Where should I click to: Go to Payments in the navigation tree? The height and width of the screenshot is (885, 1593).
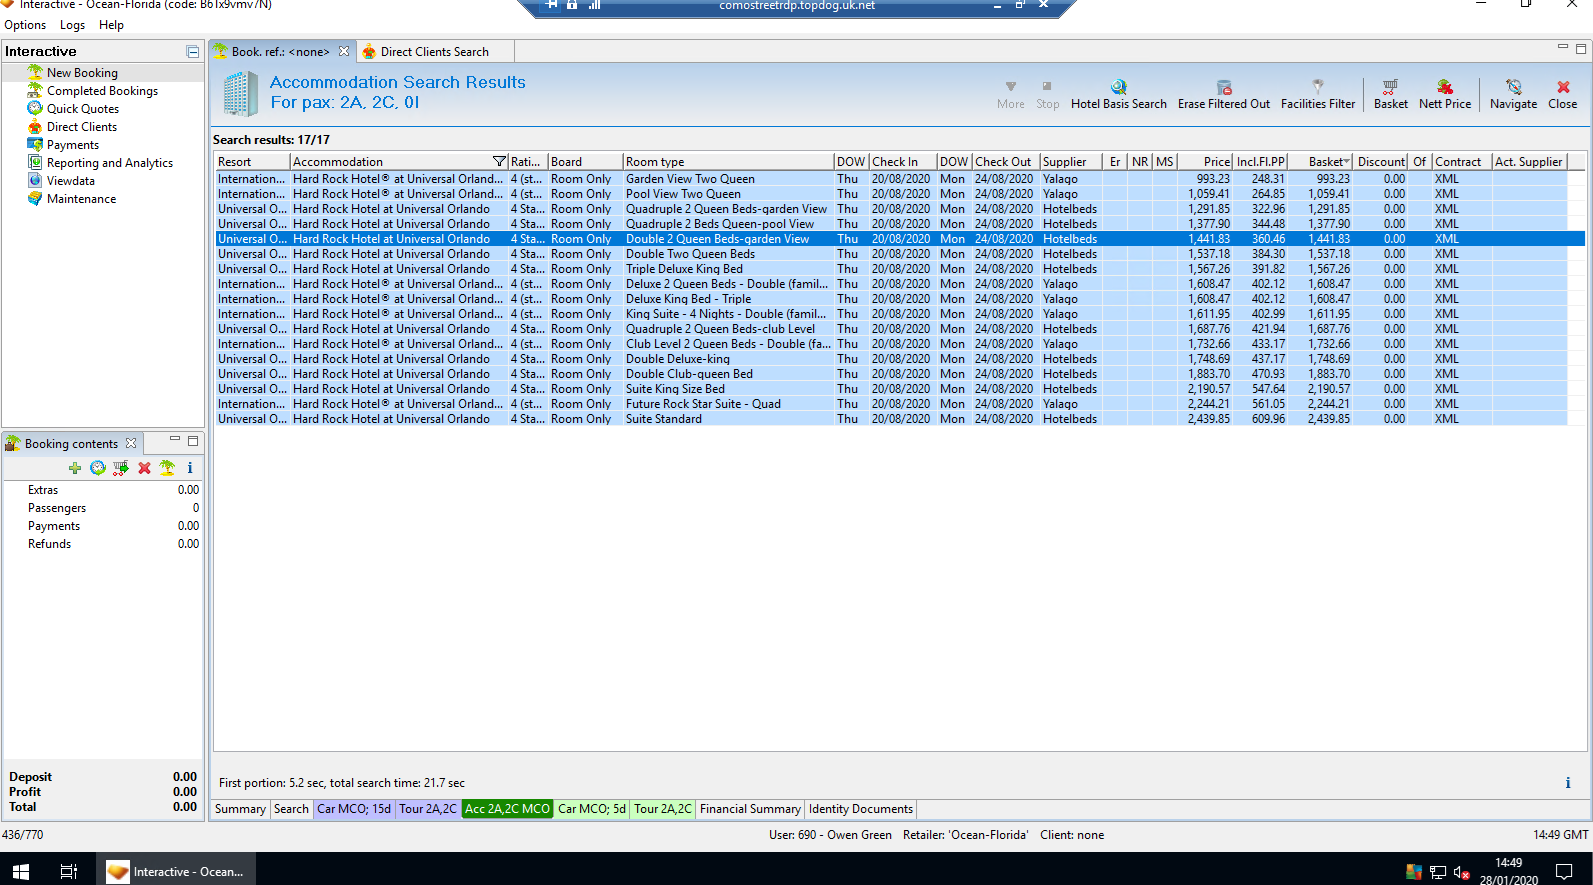click(73, 145)
